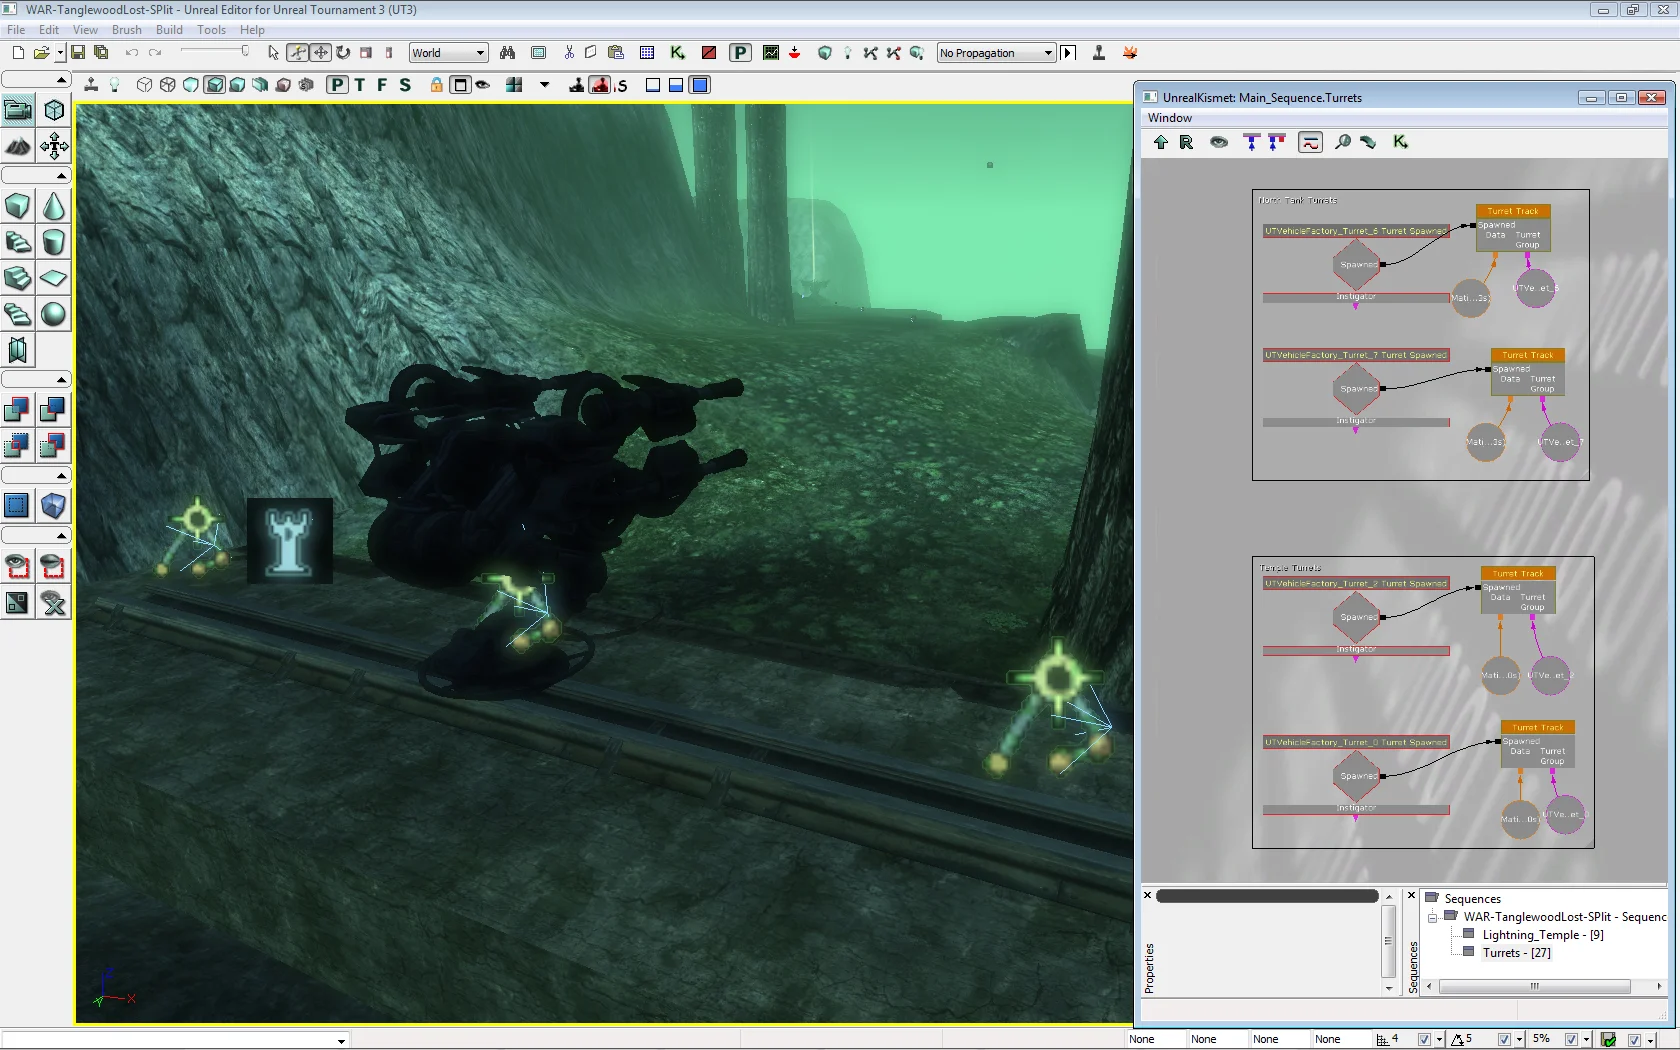The height and width of the screenshot is (1050, 1680).
Task: Click the Kismet parent sequence up arrow
Action: click(1161, 142)
